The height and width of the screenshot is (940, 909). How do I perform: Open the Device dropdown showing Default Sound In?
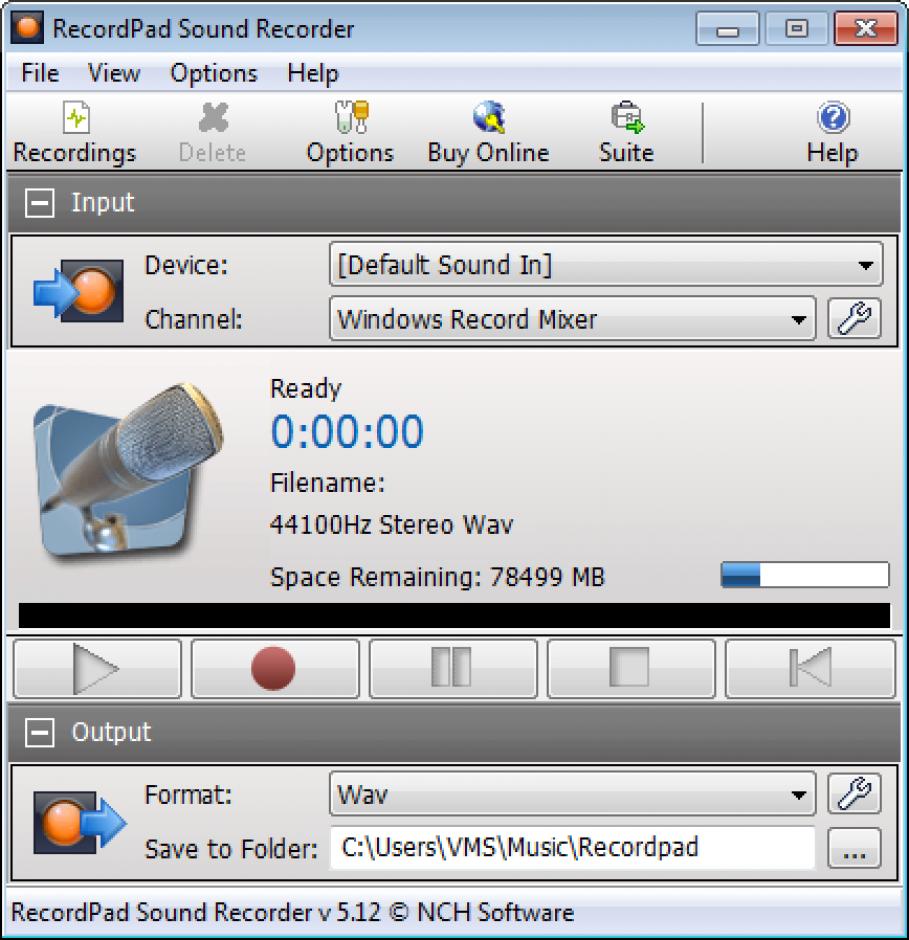(606, 264)
